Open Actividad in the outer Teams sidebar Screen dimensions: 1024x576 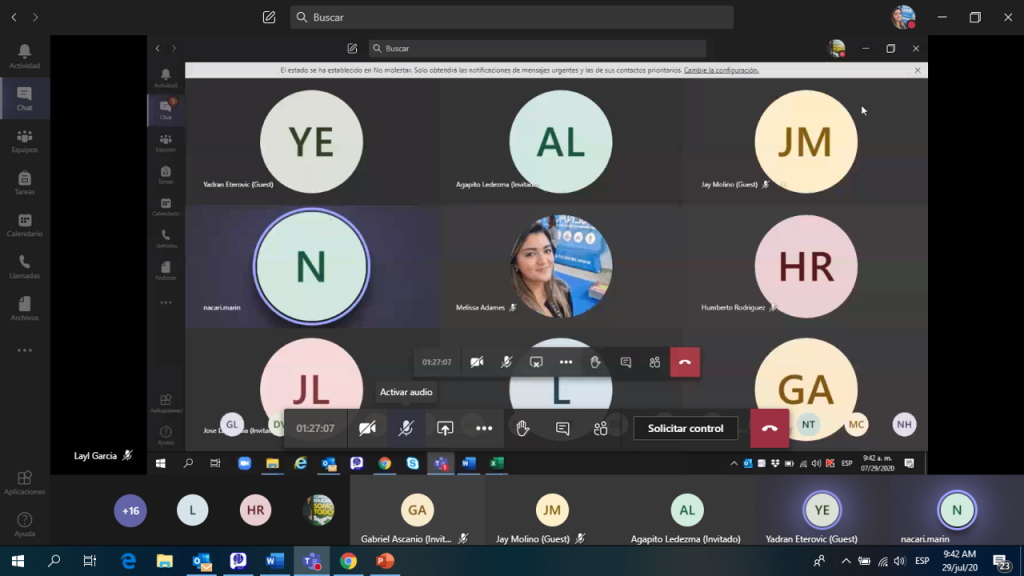click(25, 56)
